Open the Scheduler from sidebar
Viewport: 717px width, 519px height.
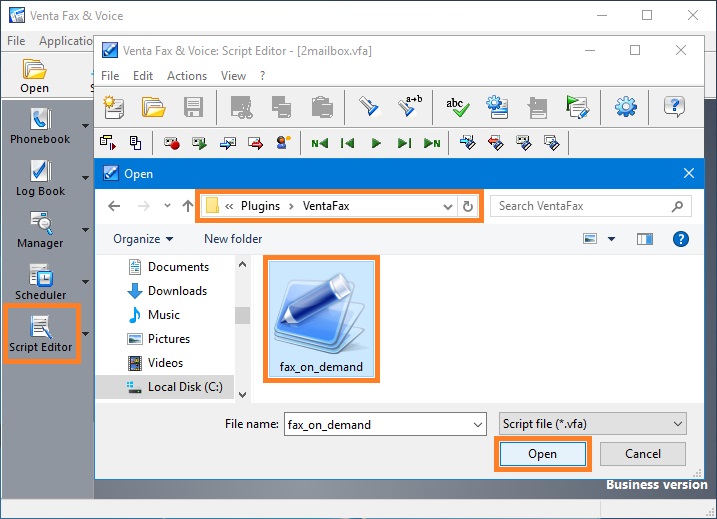click(x=40, y=282)
